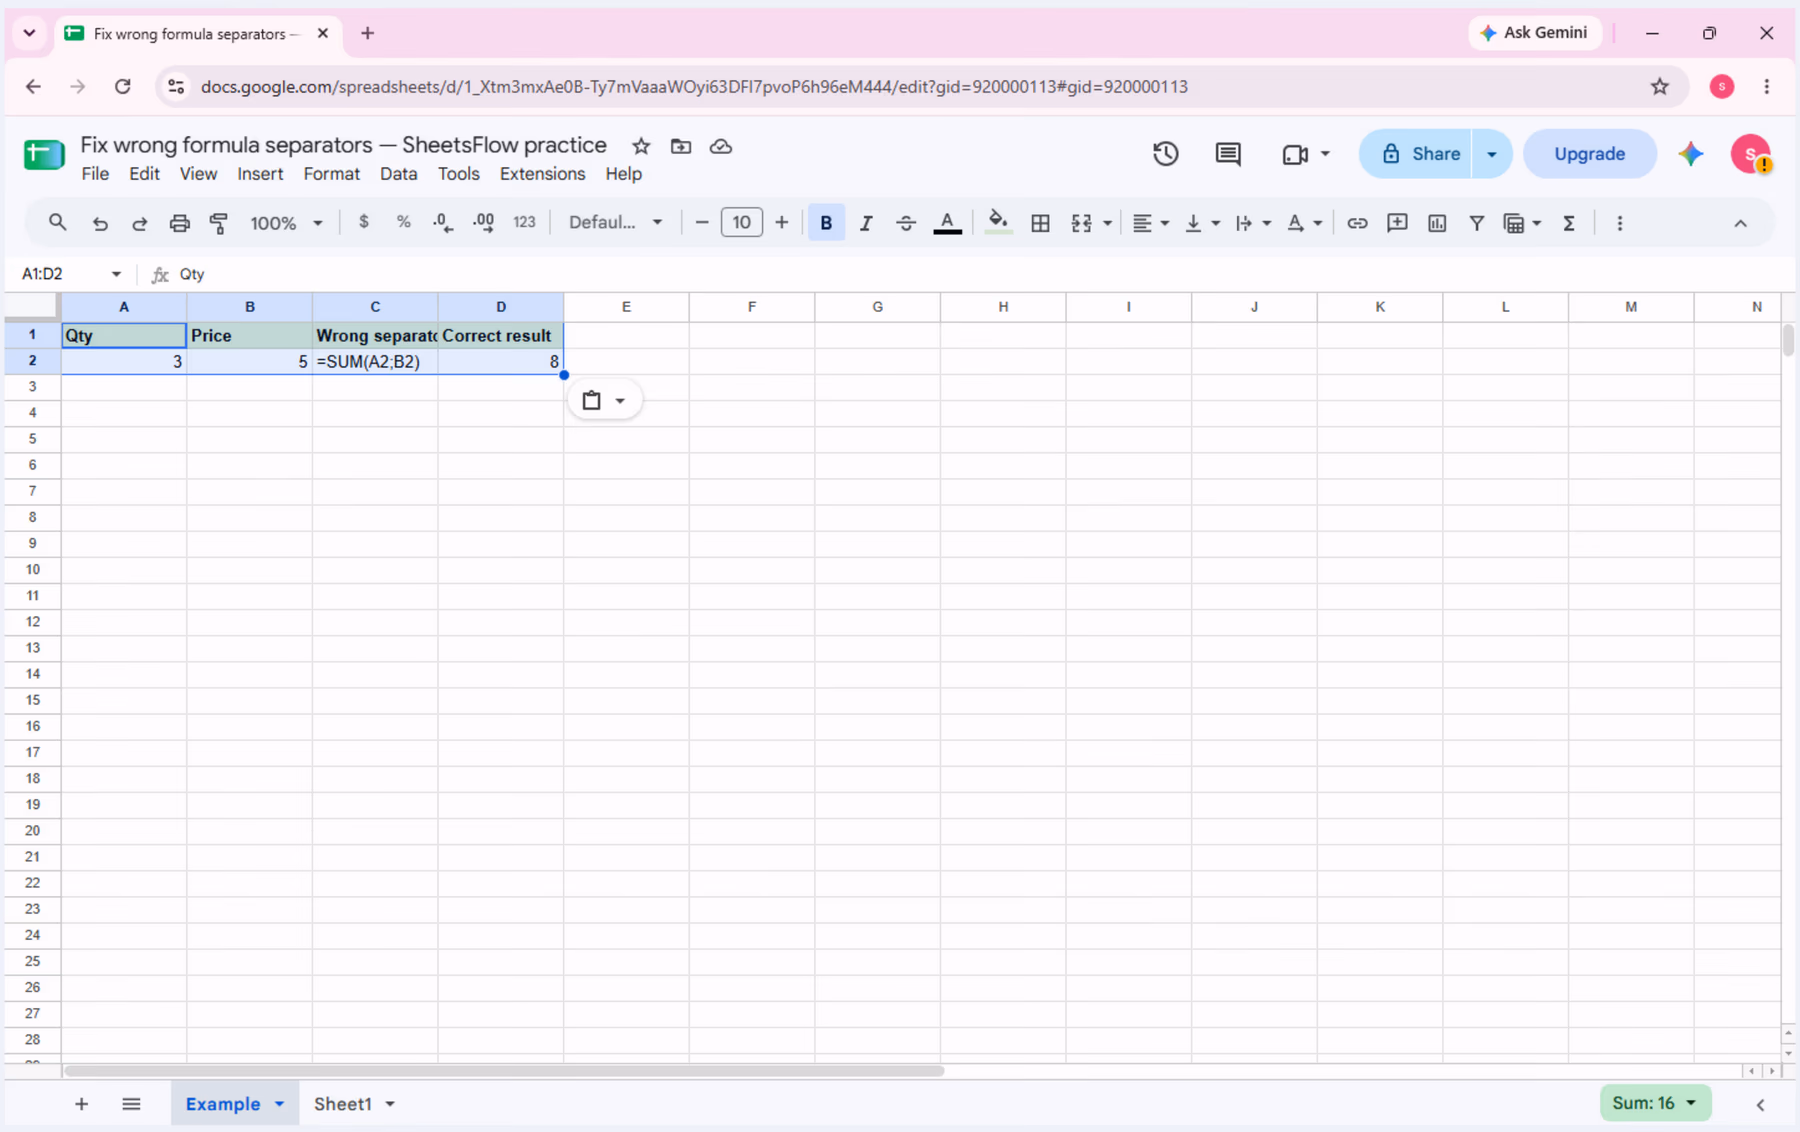Decrease font size with minus button

(x=702, y=222)
